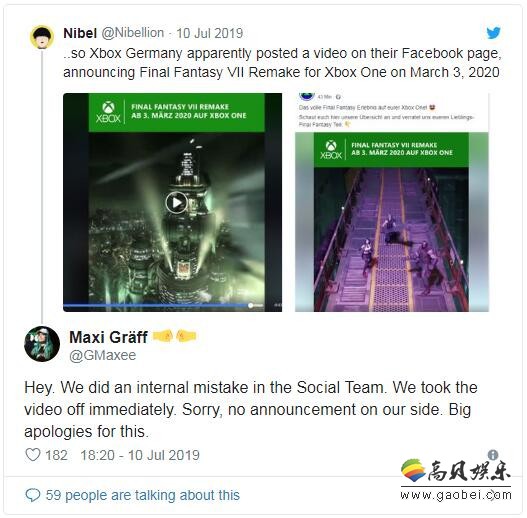Click the tweet info circle icon

tap(493, 455)
